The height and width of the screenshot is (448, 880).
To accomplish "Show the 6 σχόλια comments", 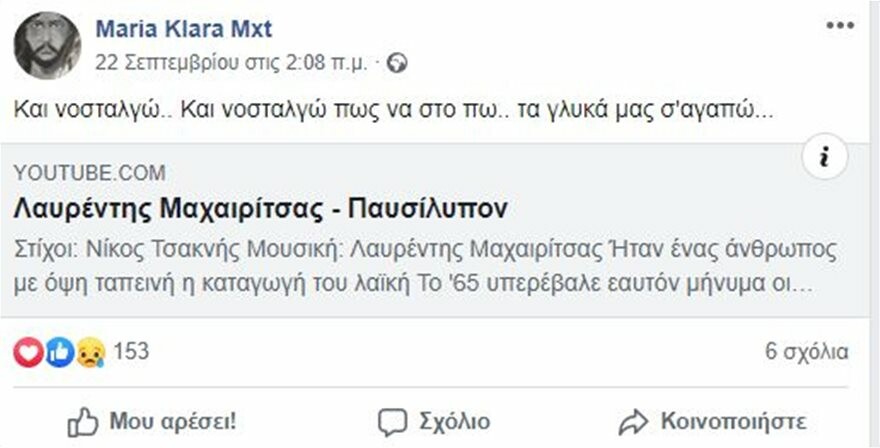I will point(807,352).
